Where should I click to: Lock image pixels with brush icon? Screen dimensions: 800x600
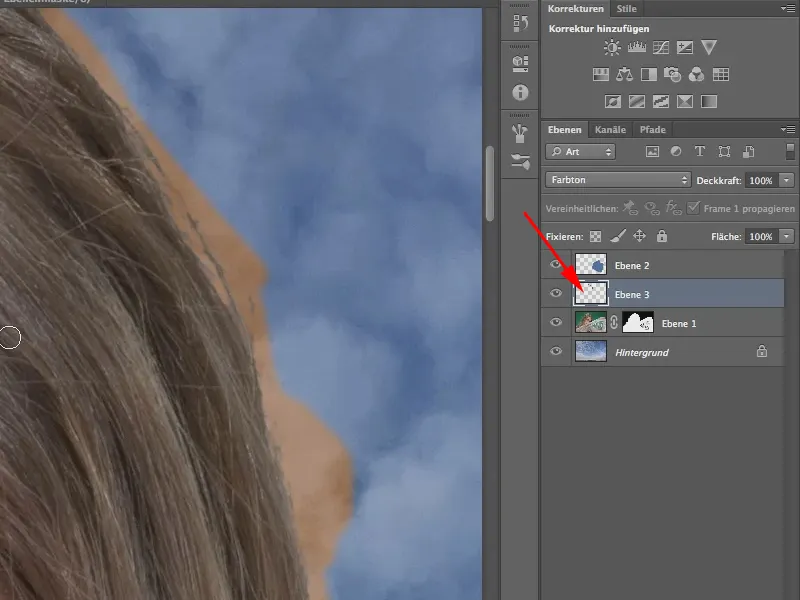[x=618, y=236]
